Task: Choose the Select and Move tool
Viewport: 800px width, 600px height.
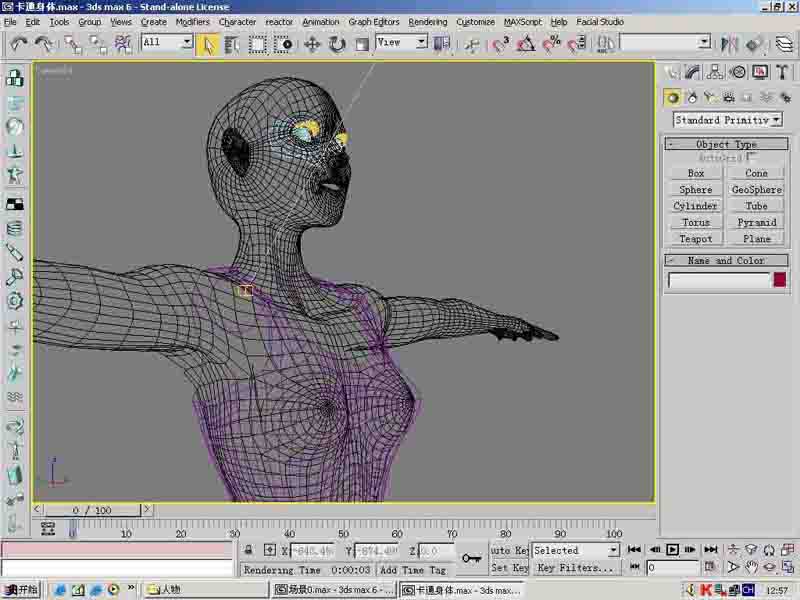Action: pyautogui.click(x=312, y=44)
